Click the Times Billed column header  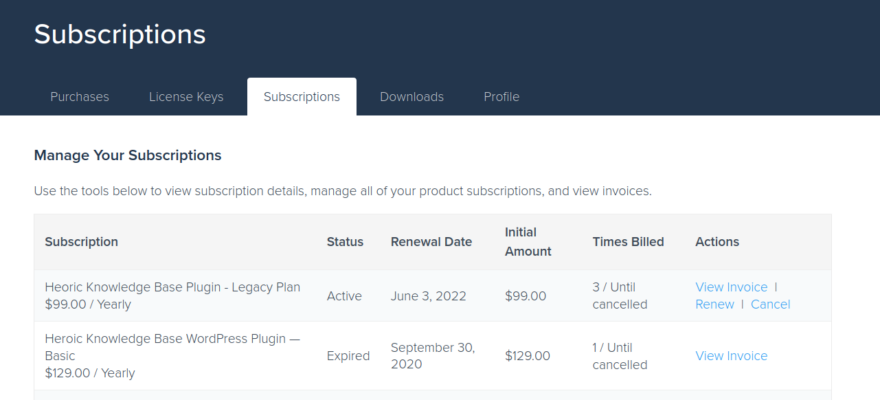628,242
